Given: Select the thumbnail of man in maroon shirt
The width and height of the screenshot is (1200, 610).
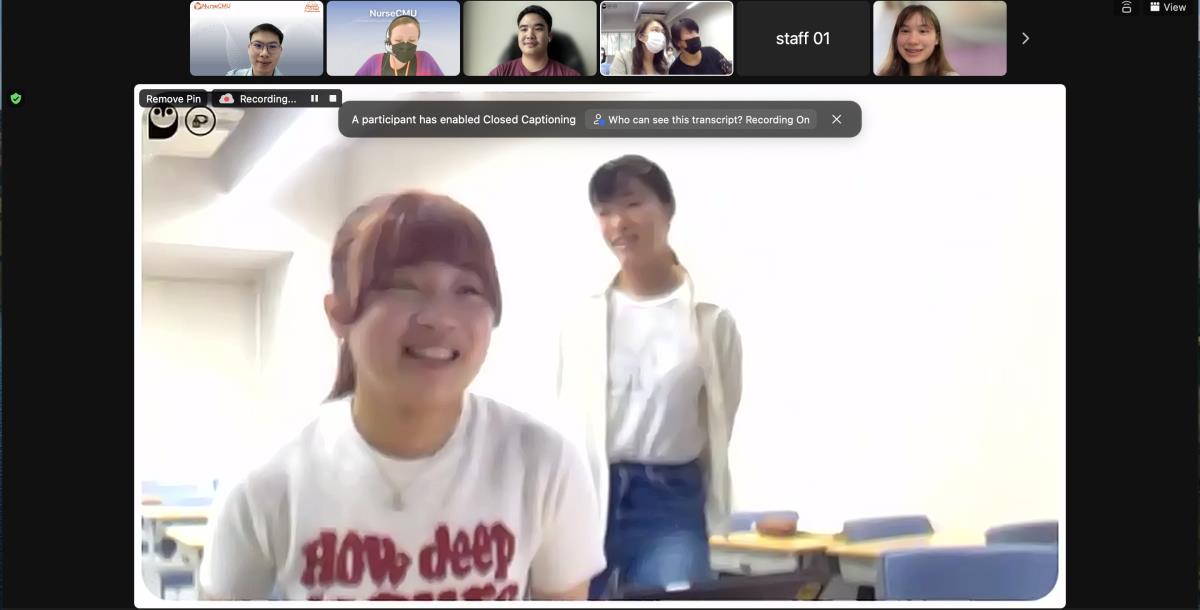Looking at the screenshot, I should (x=530, y=38).
